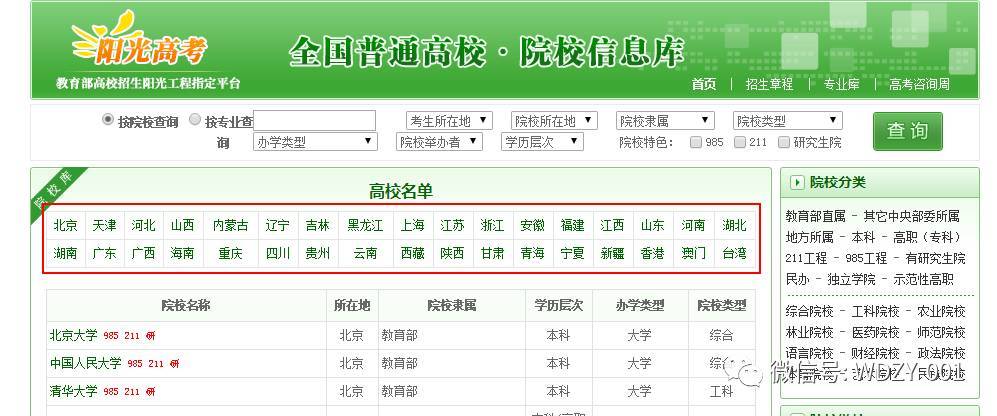Open the 招生章程 nav item

click(769, 84)
